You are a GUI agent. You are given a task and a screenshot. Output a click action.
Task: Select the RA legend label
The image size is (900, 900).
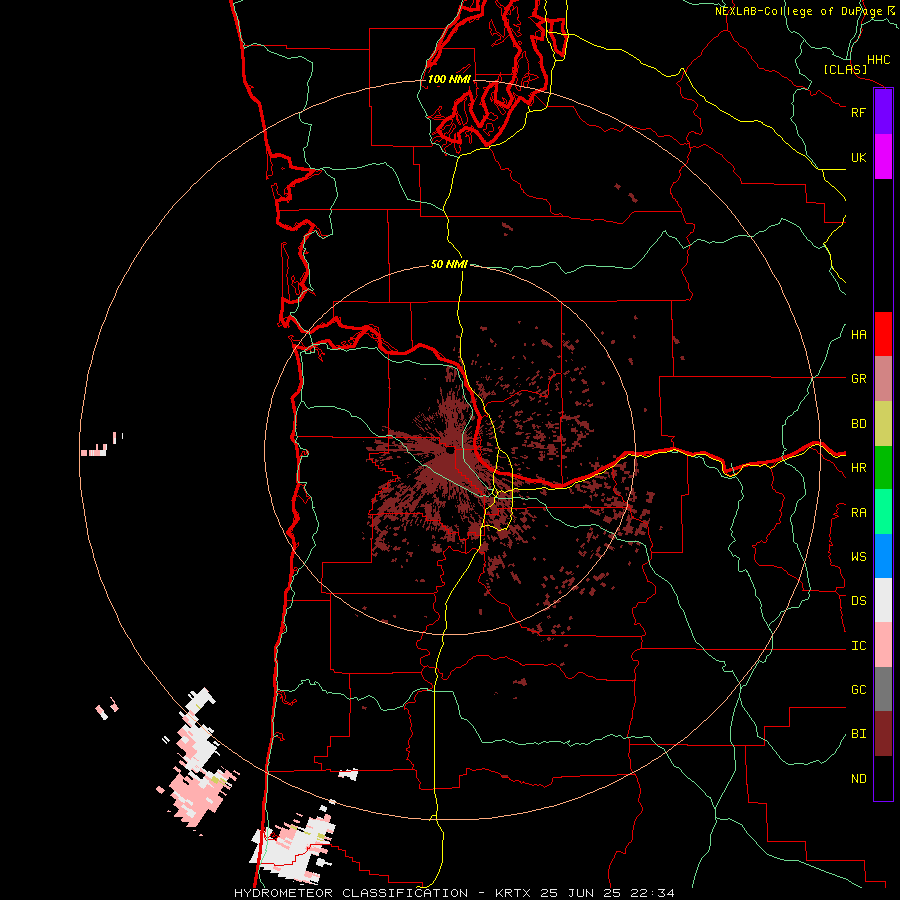(858, 513)
